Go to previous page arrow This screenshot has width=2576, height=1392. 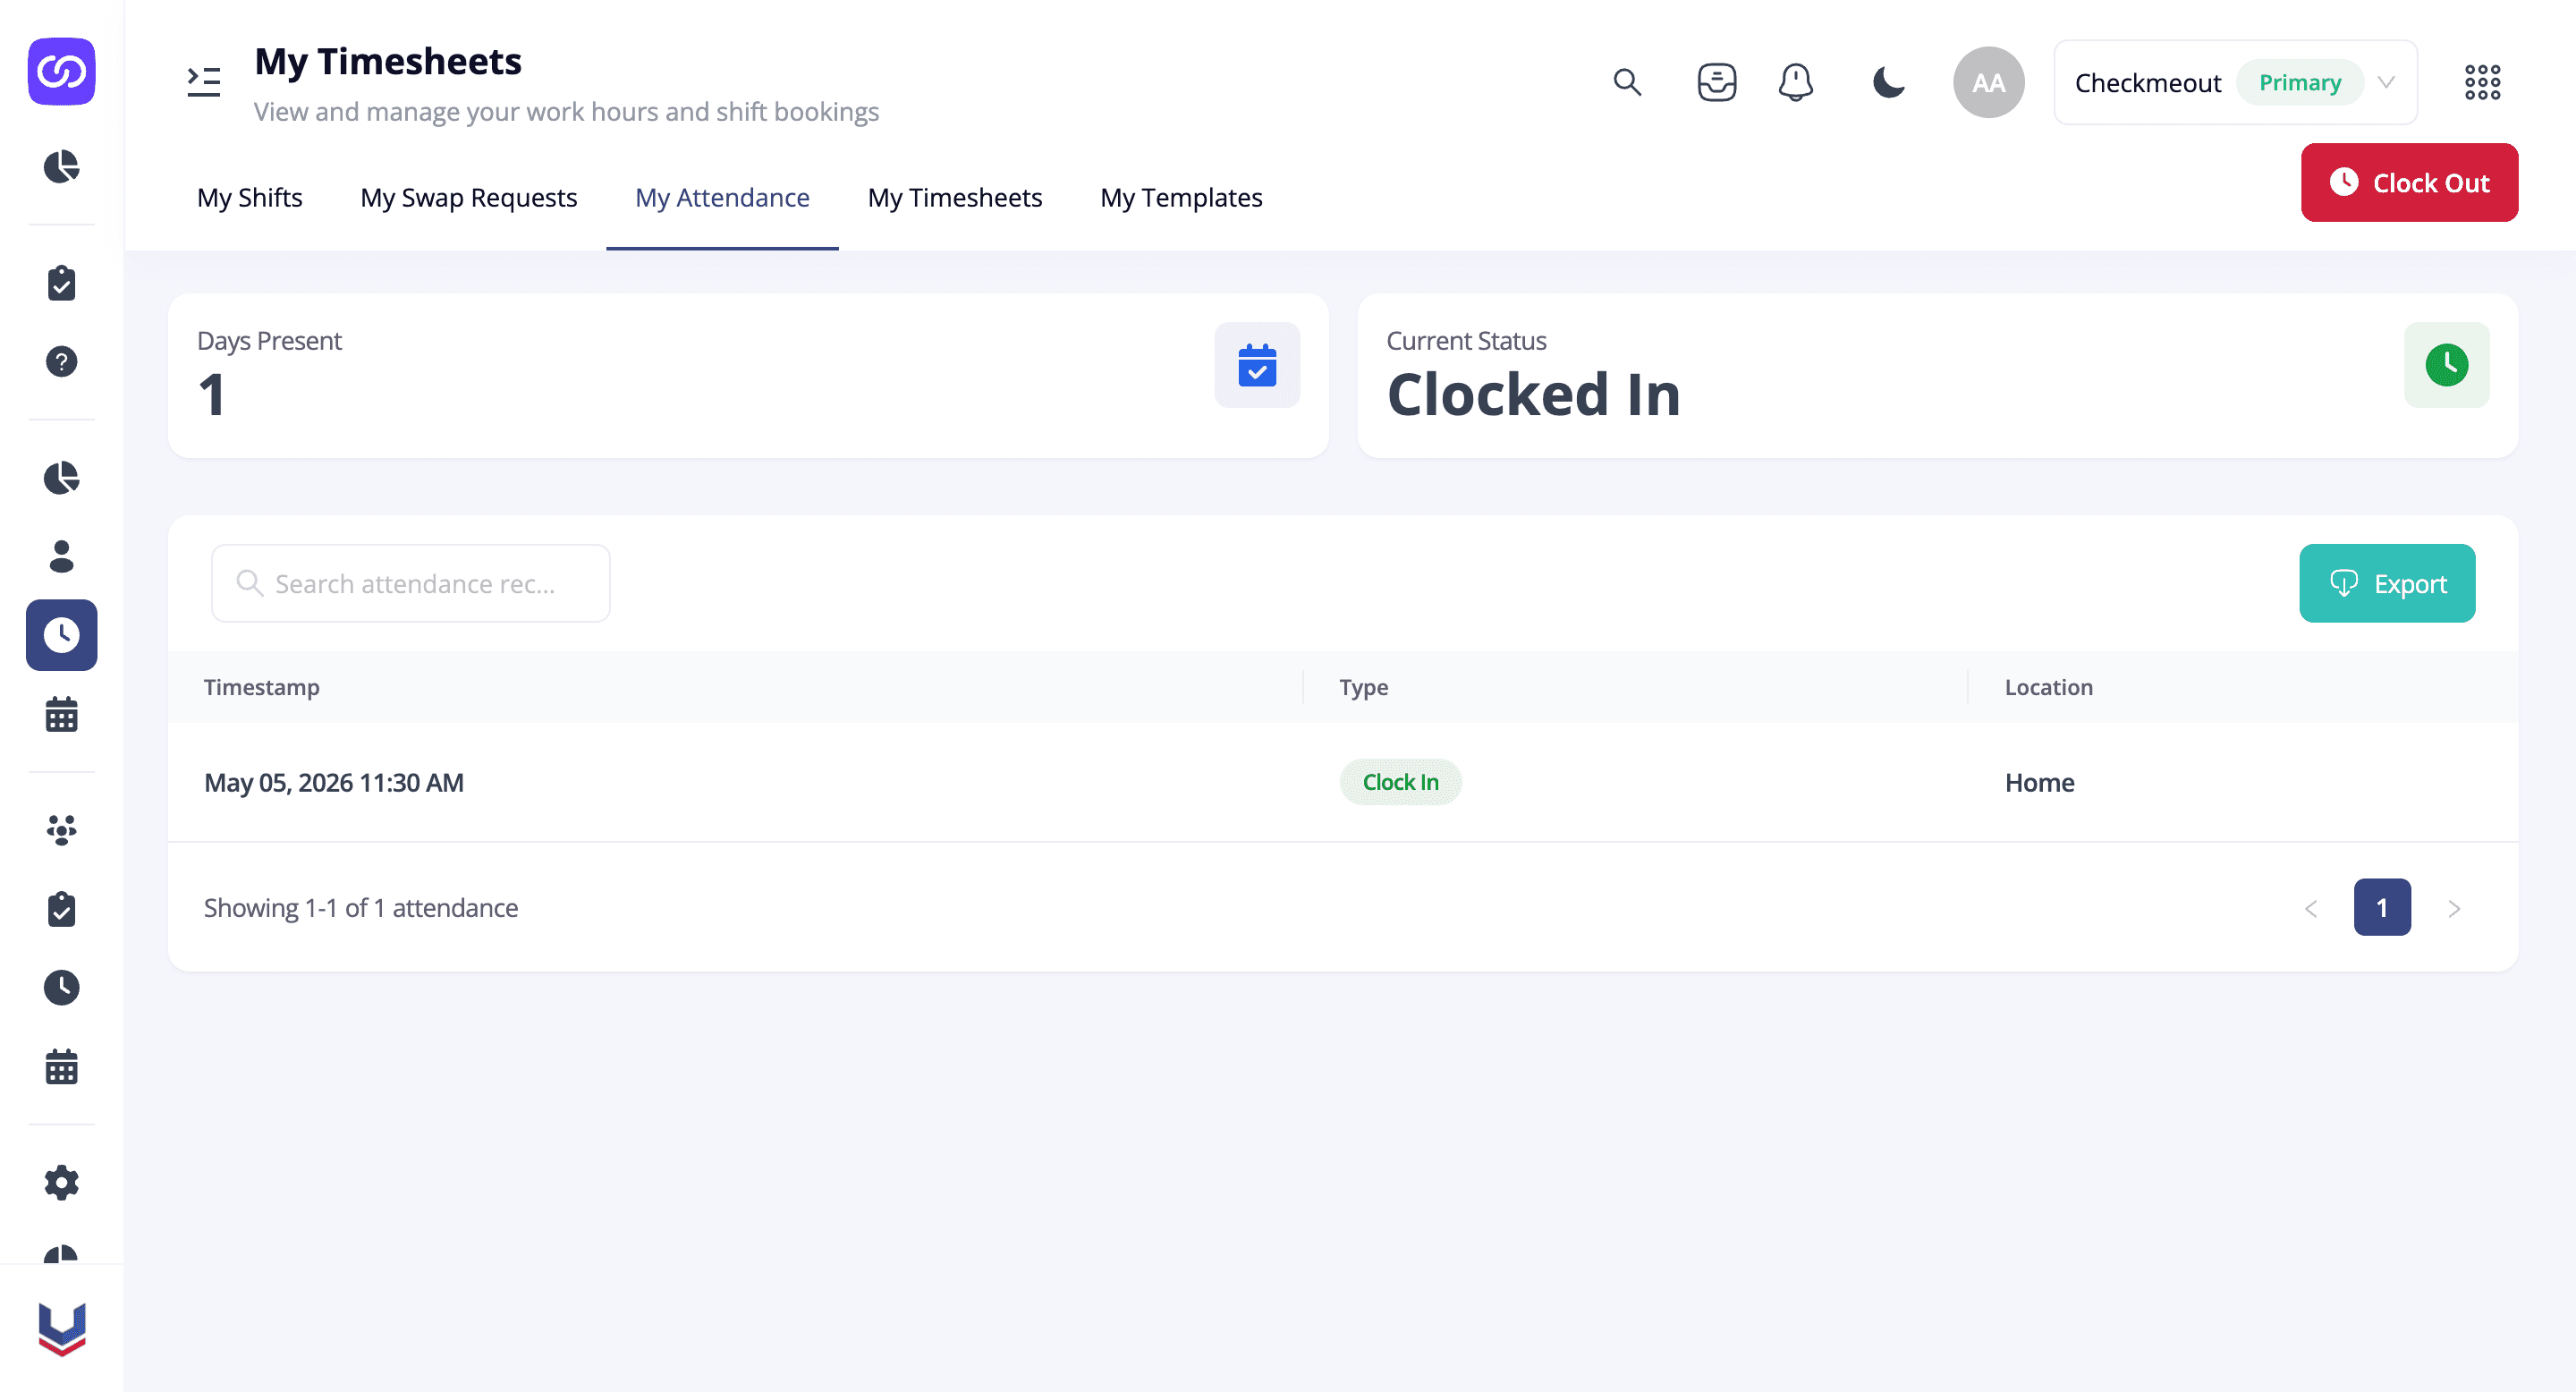tap(2311, 908)
